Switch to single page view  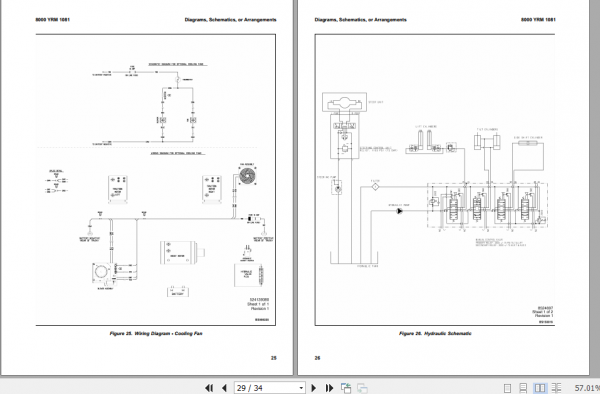[507, 388]
